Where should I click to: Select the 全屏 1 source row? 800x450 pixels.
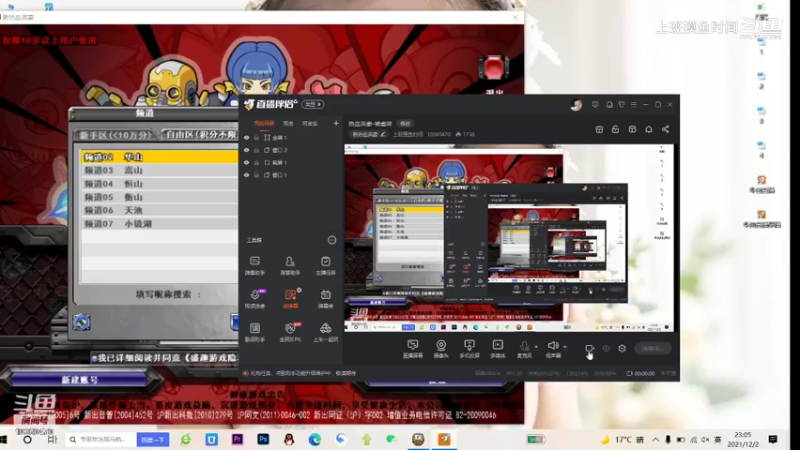[x=291, y=138]
